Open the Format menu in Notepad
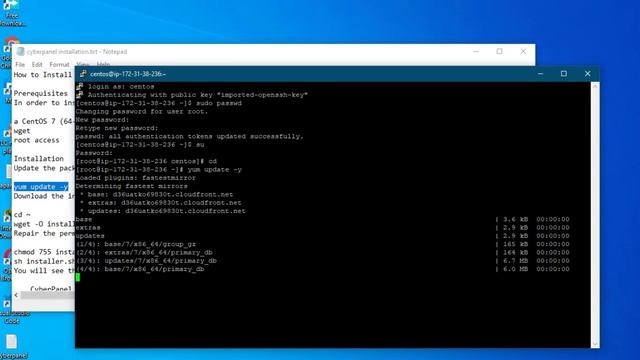 click(60, 64)
